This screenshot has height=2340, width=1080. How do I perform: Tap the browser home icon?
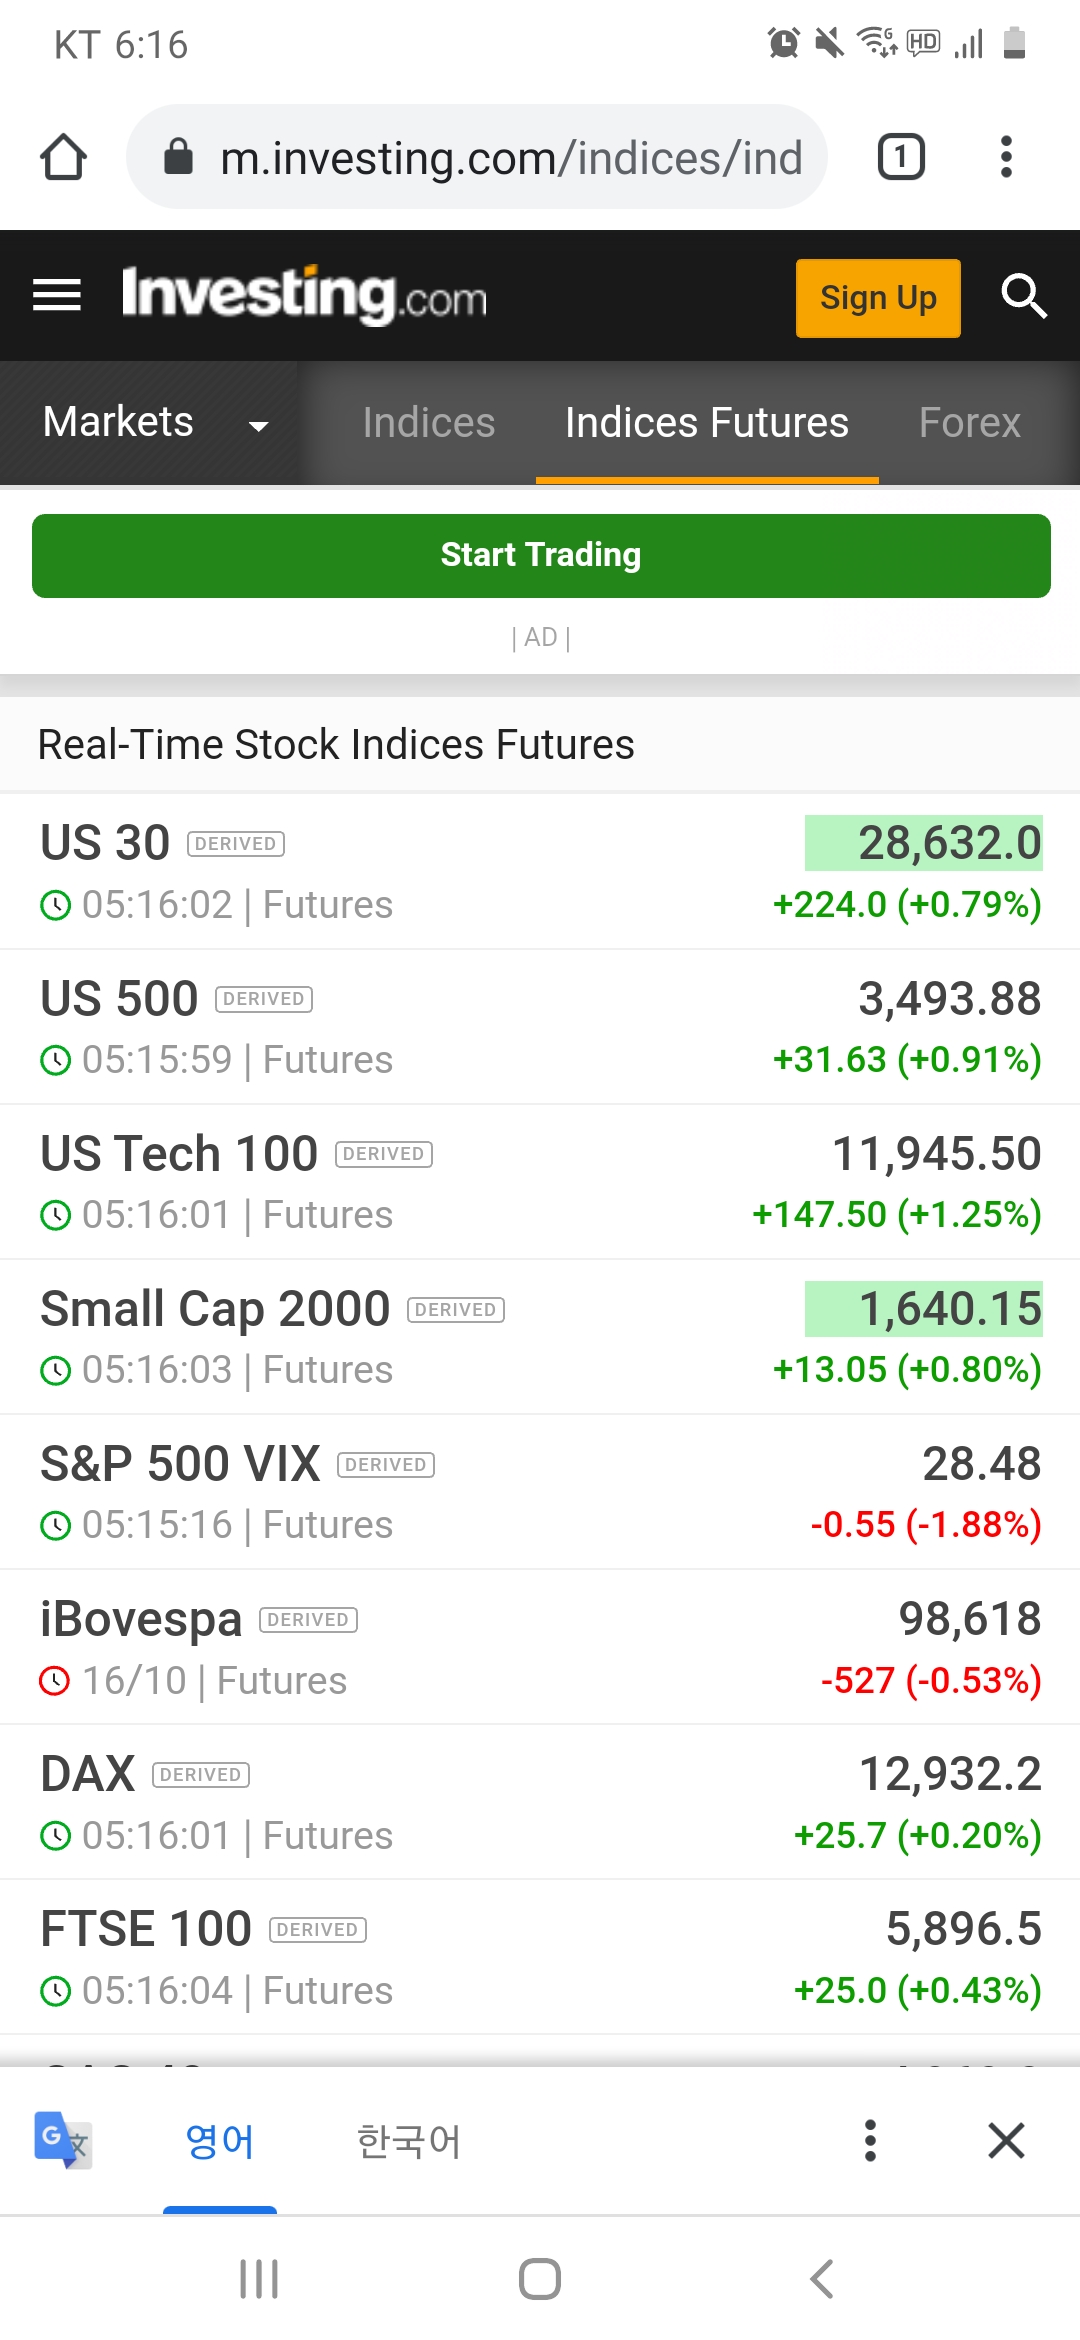63,157
